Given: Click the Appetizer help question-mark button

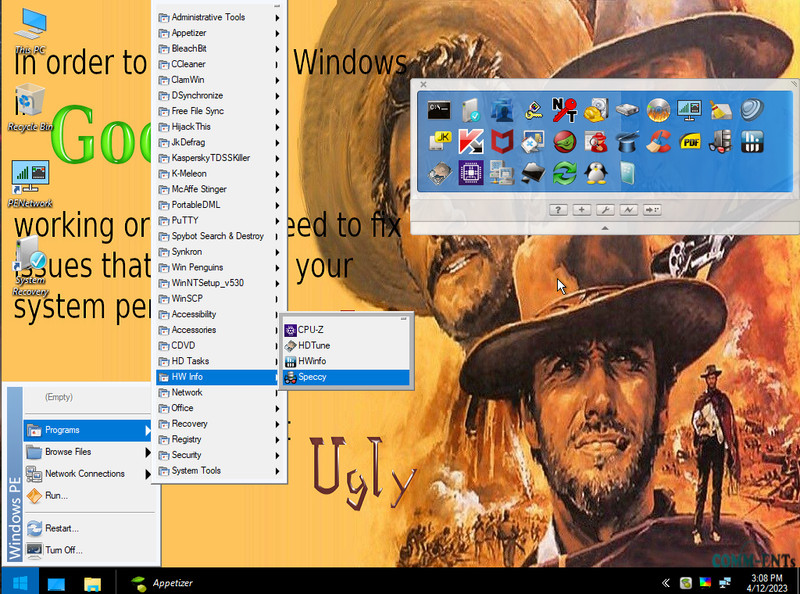Looking at the screenshot, I should point(558,210).
